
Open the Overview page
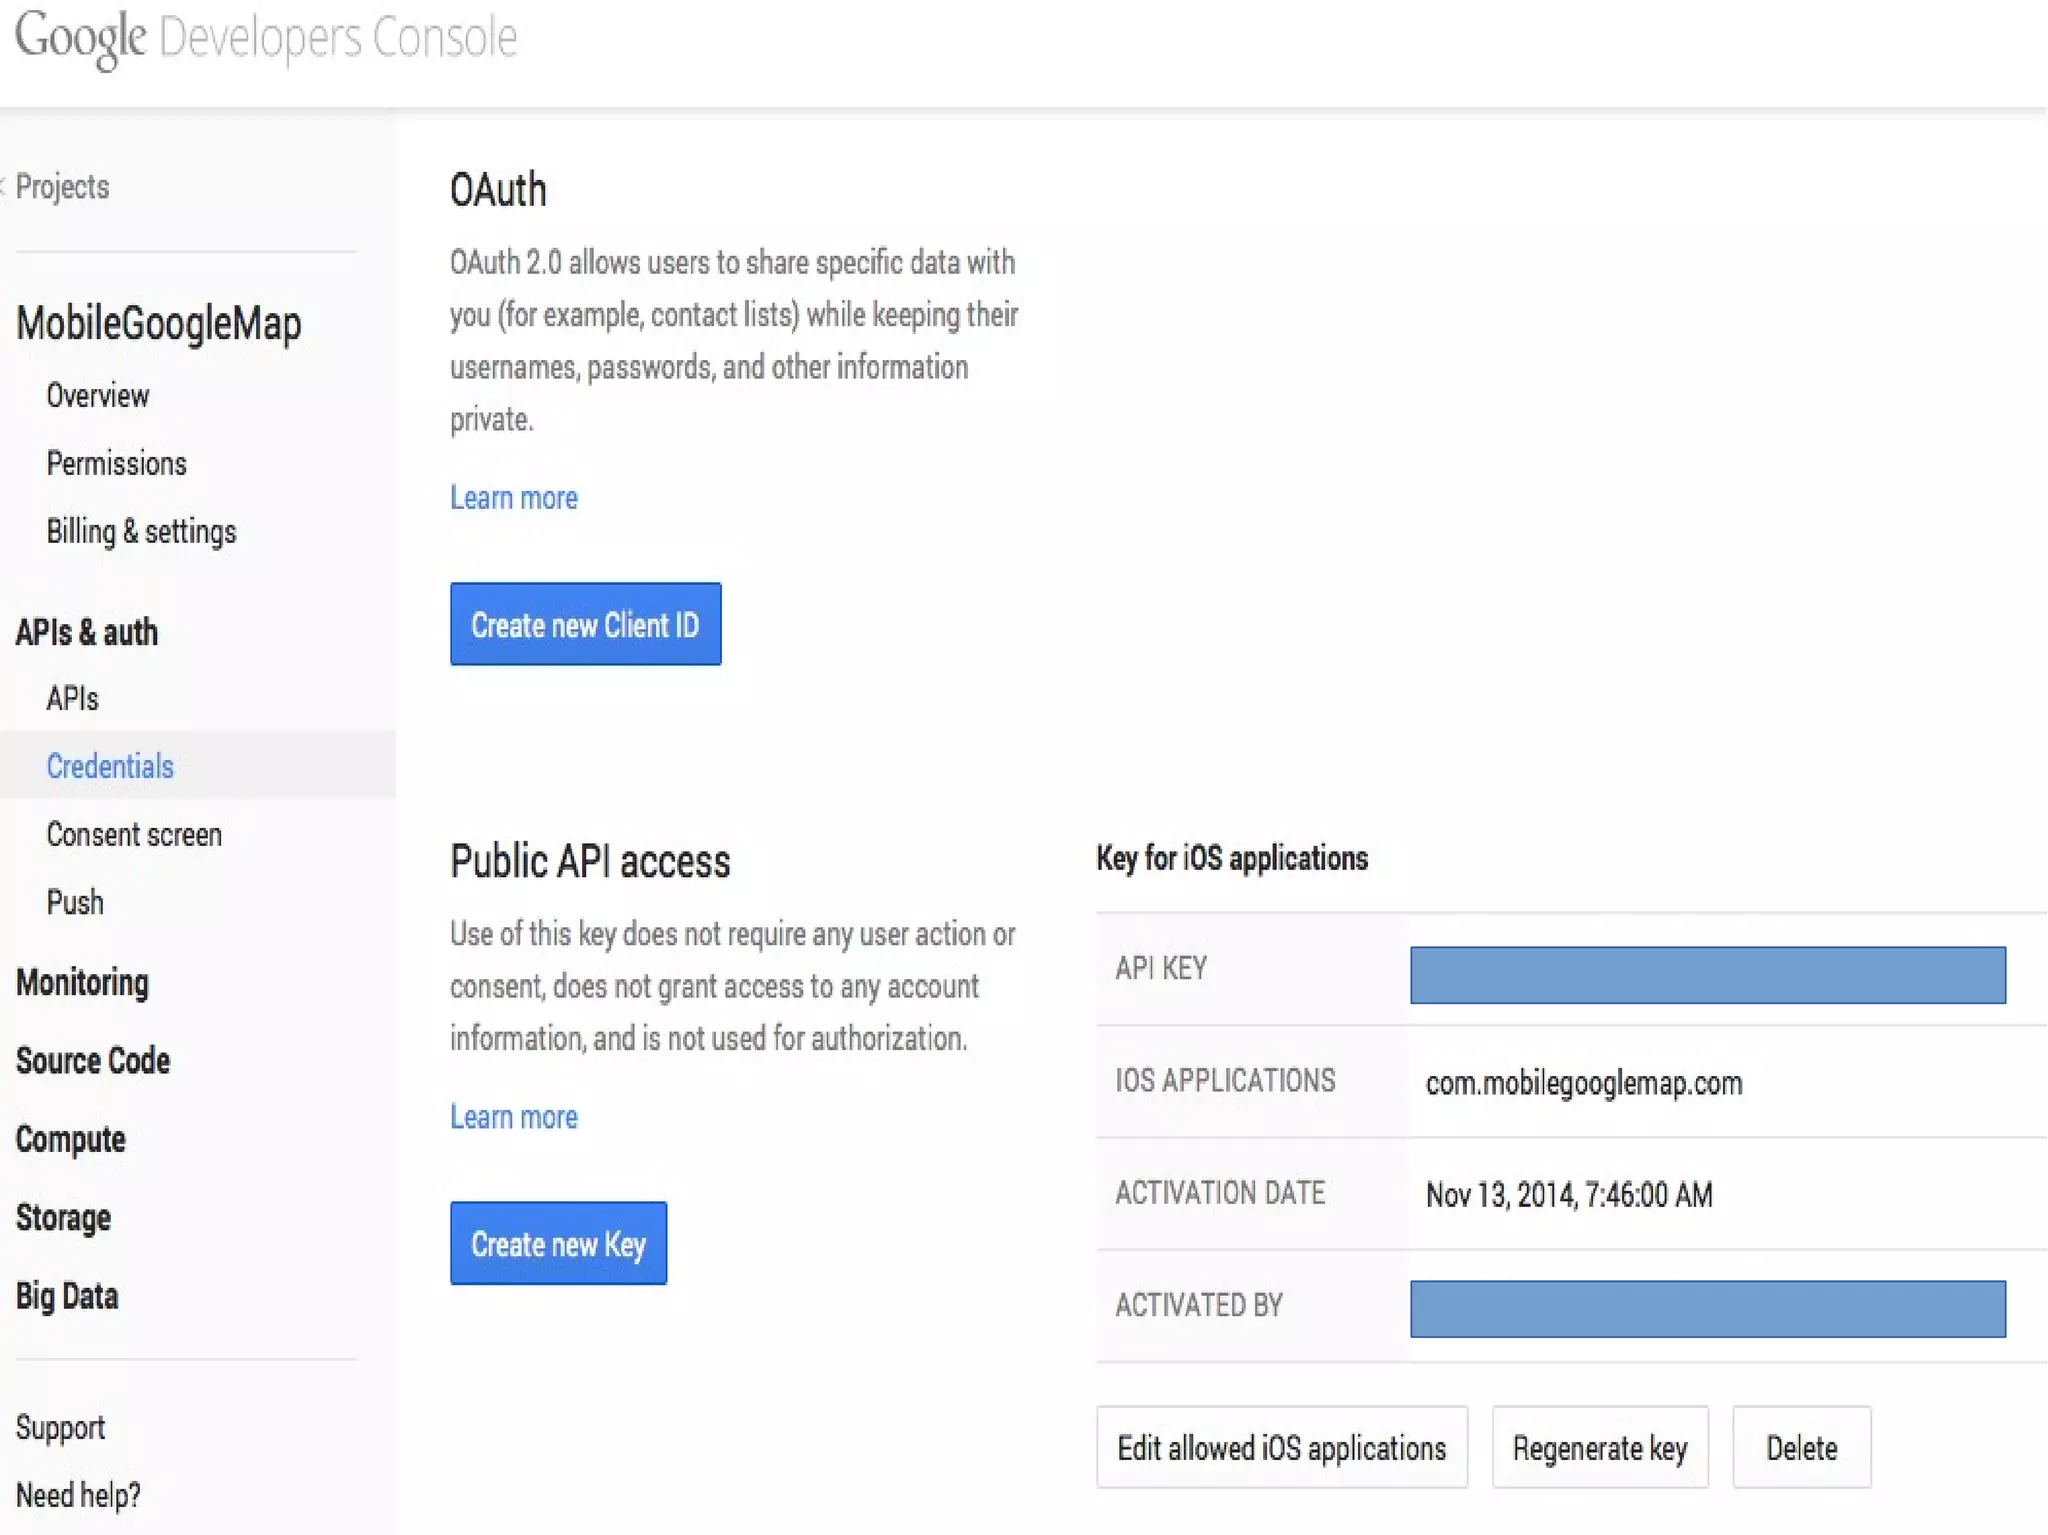coord(98,396)
